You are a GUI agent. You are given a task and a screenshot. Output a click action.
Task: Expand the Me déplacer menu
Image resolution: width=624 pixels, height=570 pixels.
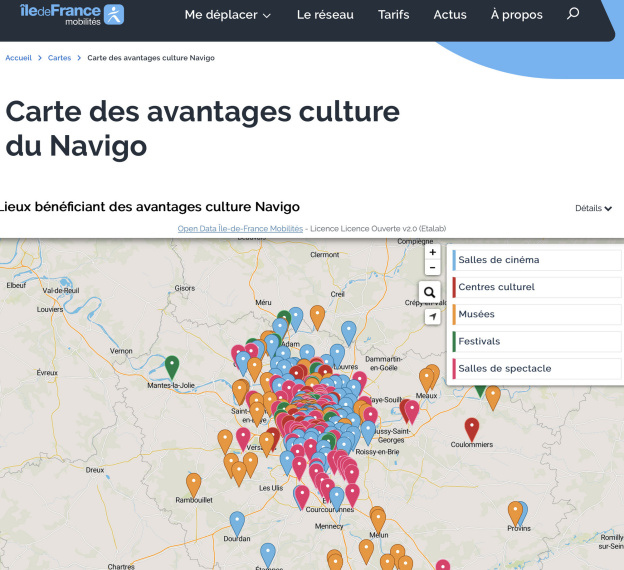tap(228, 15)
